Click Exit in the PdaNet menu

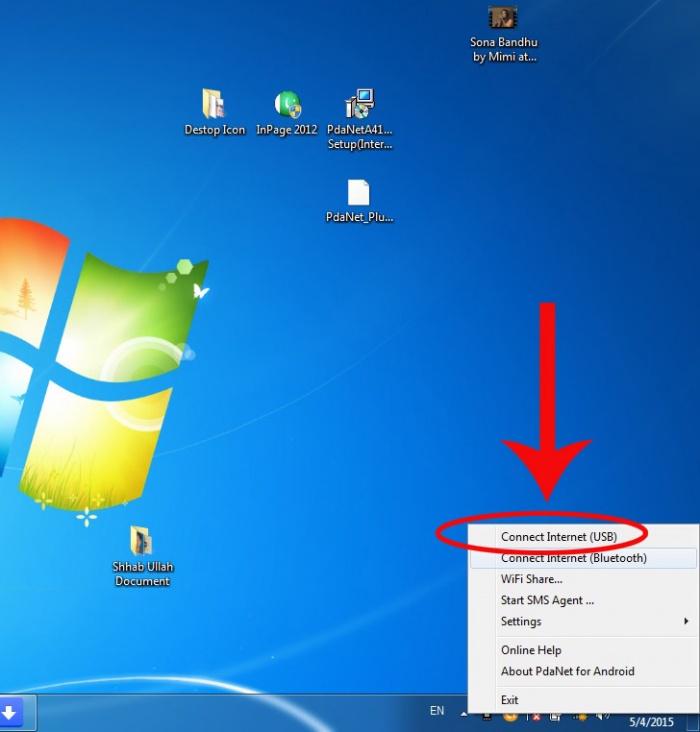[x=583, y=700]
